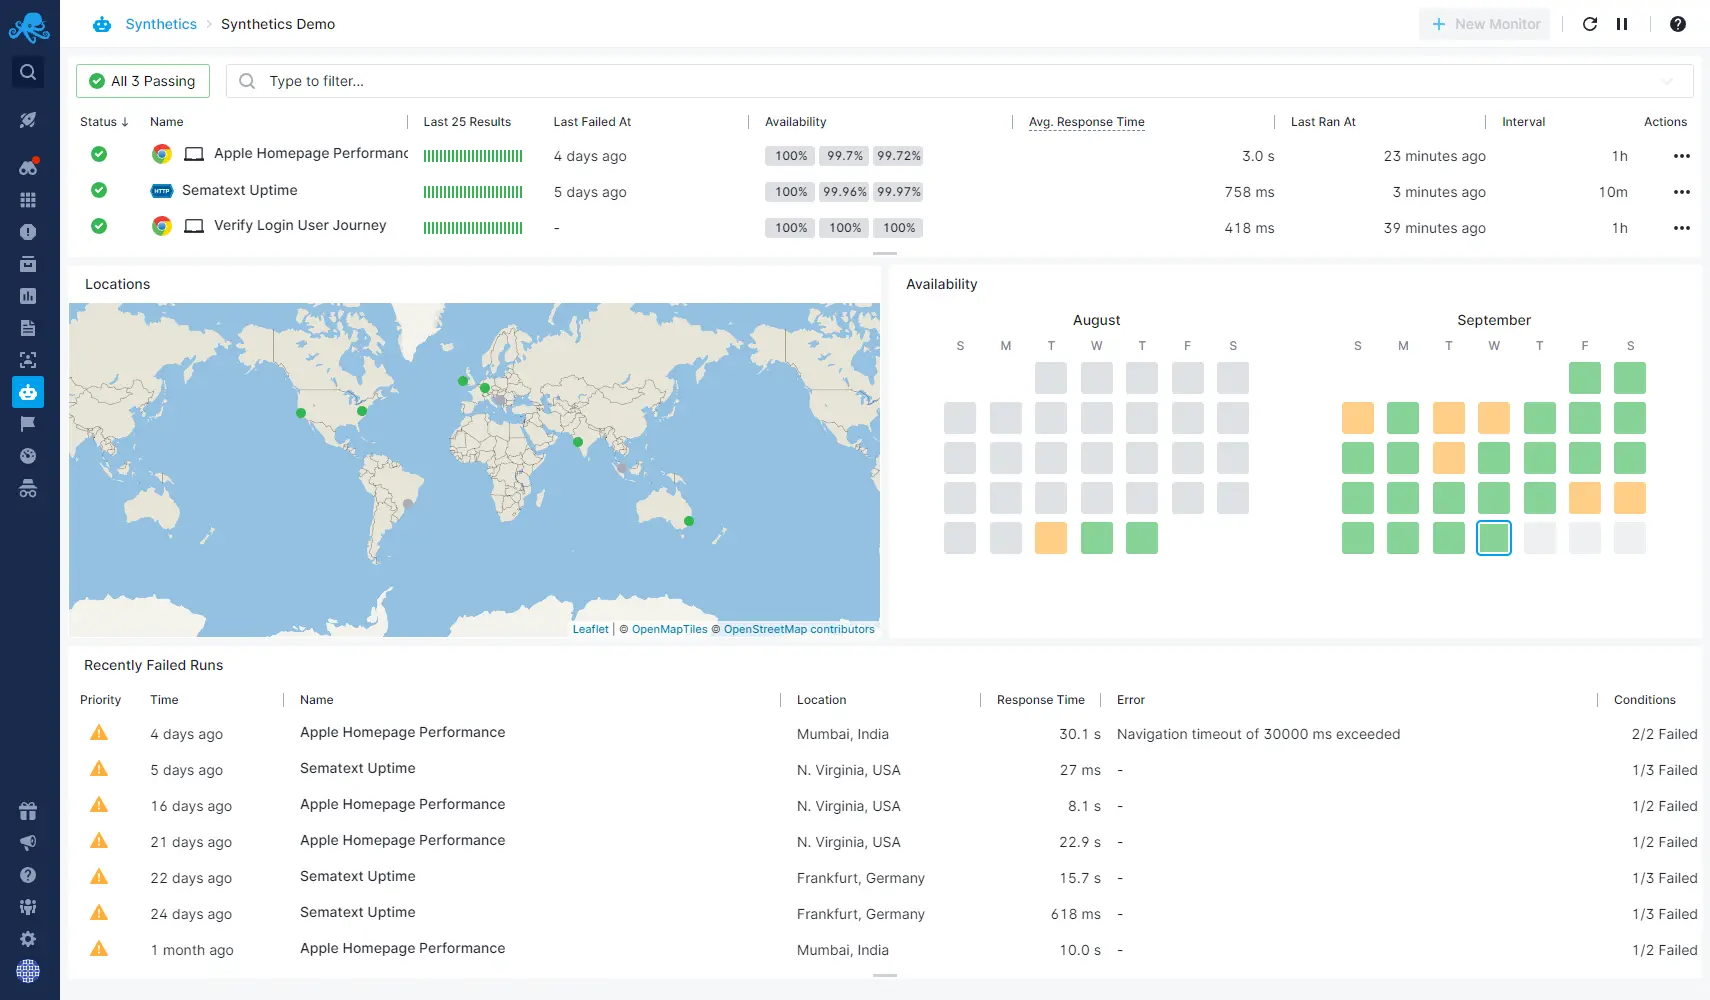Screen dimensions: 1710x1000
Task: Select the active Synthetics robot sidebar icon
Action: click(x=28, y=392)
